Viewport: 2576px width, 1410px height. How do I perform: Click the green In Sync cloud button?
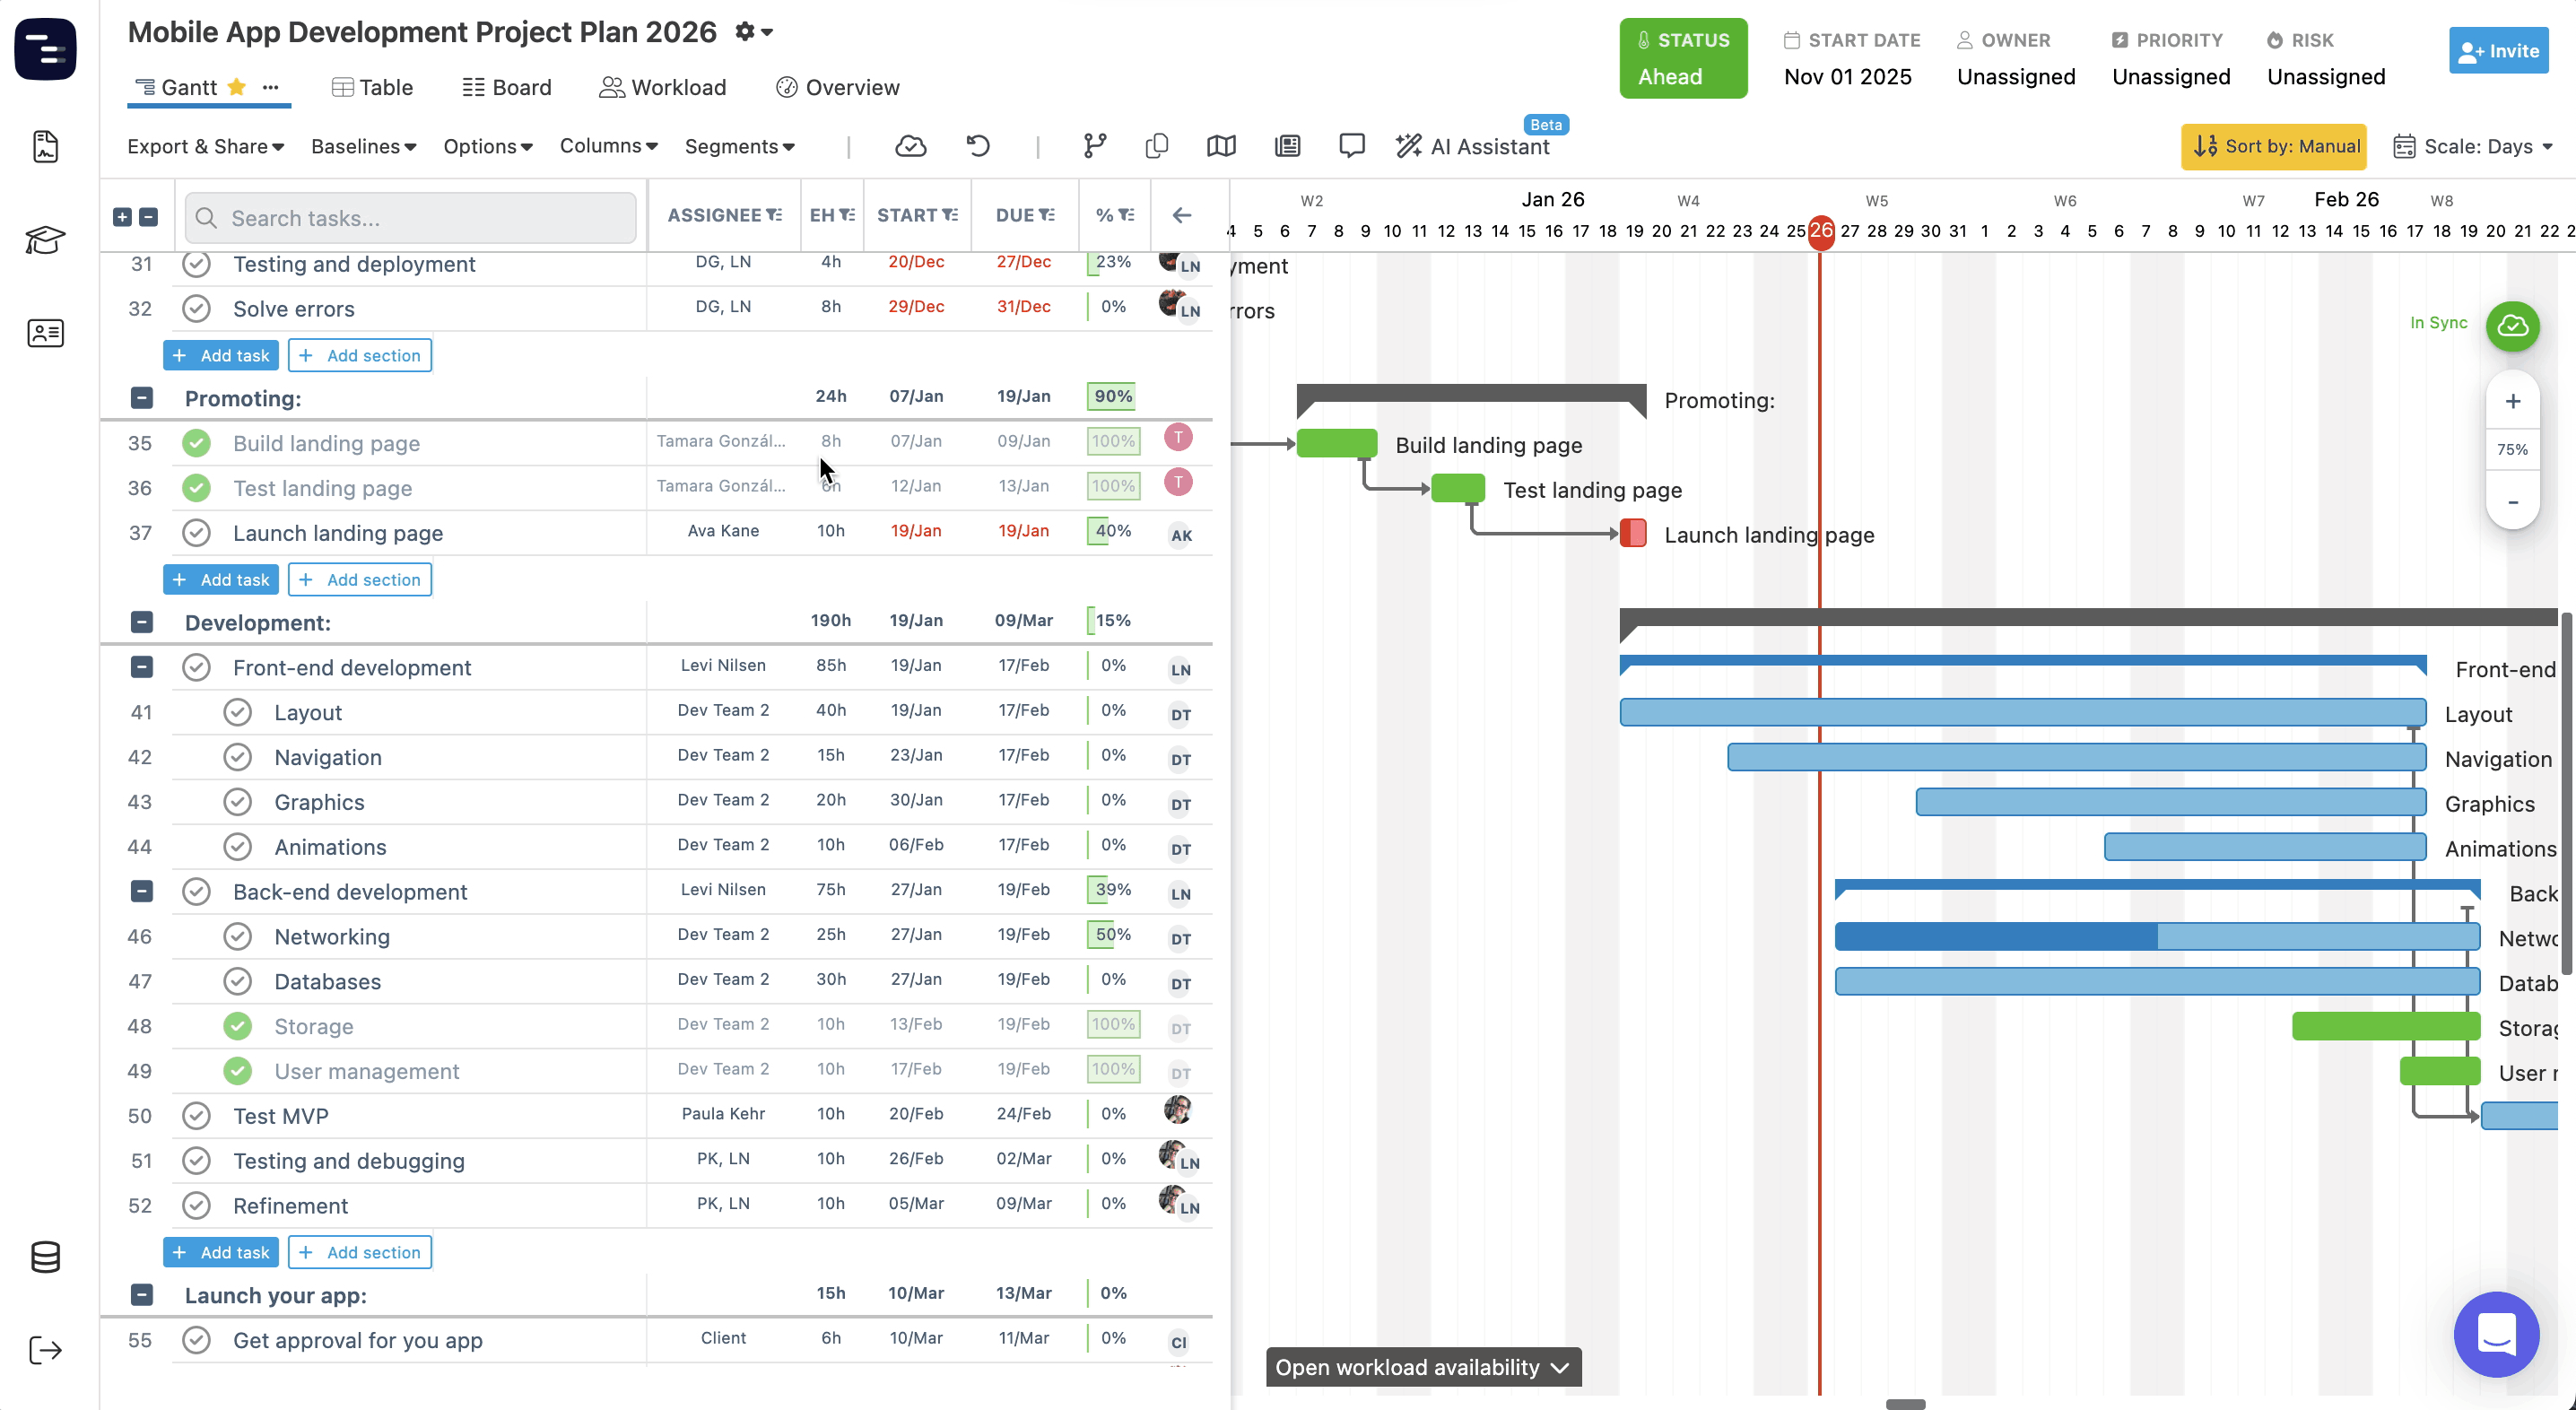[2512, 326]
